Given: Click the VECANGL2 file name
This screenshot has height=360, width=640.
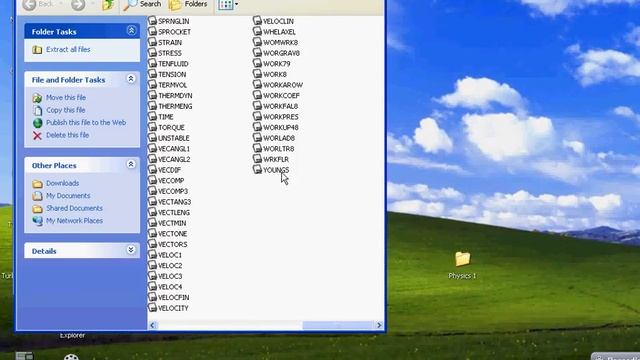Looking at the screenshot, I should point(174,160).
